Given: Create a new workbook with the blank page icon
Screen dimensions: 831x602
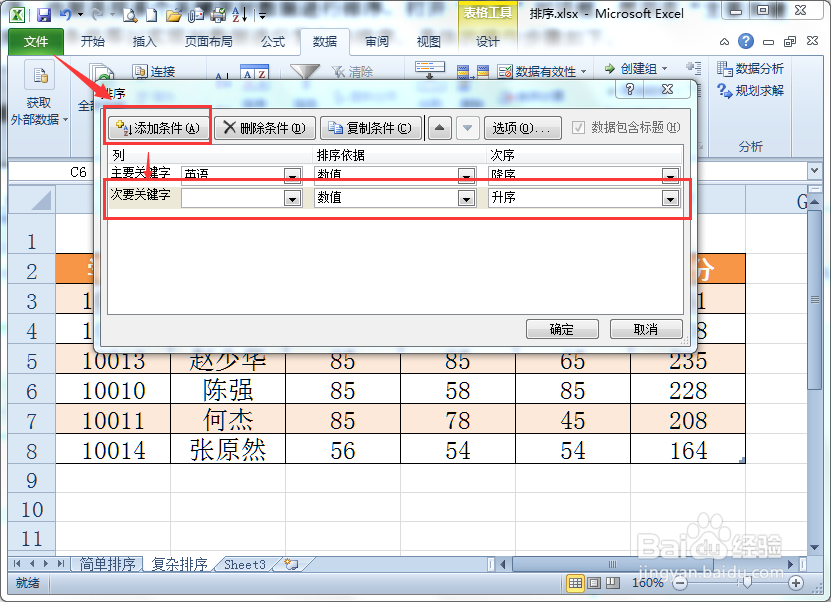Looking at the screenshot, I should tap(152, 14).
